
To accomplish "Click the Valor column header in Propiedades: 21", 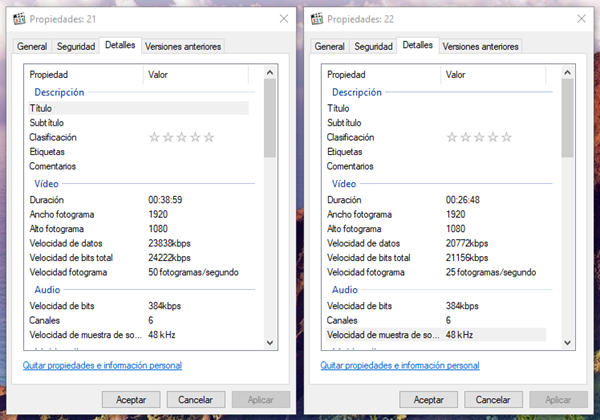I will [196, 75].
